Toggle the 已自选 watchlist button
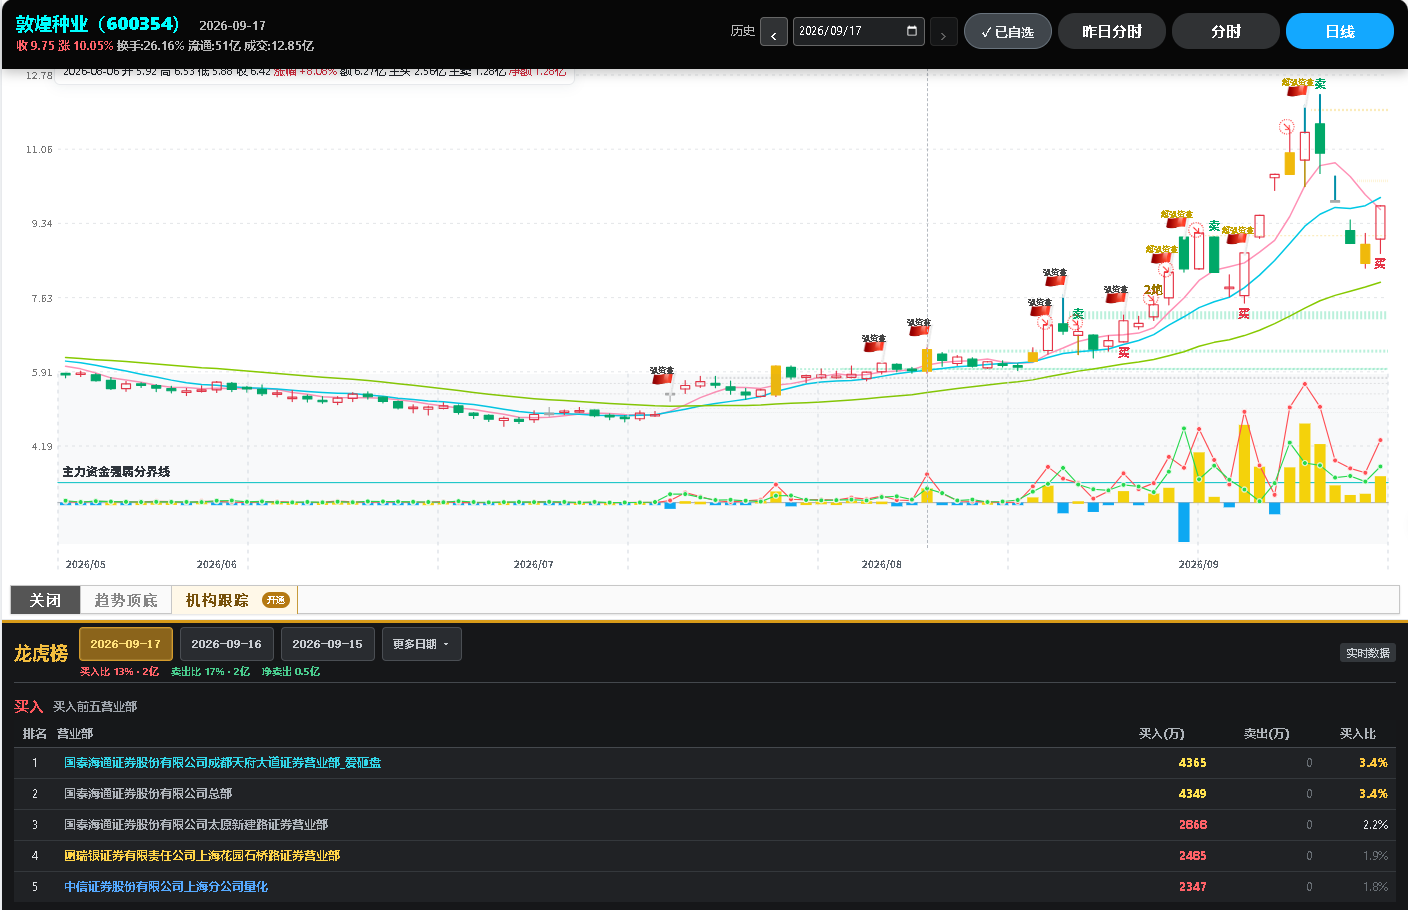The width and height of the screenshot is (1408, 910). tap(1007, 31)
